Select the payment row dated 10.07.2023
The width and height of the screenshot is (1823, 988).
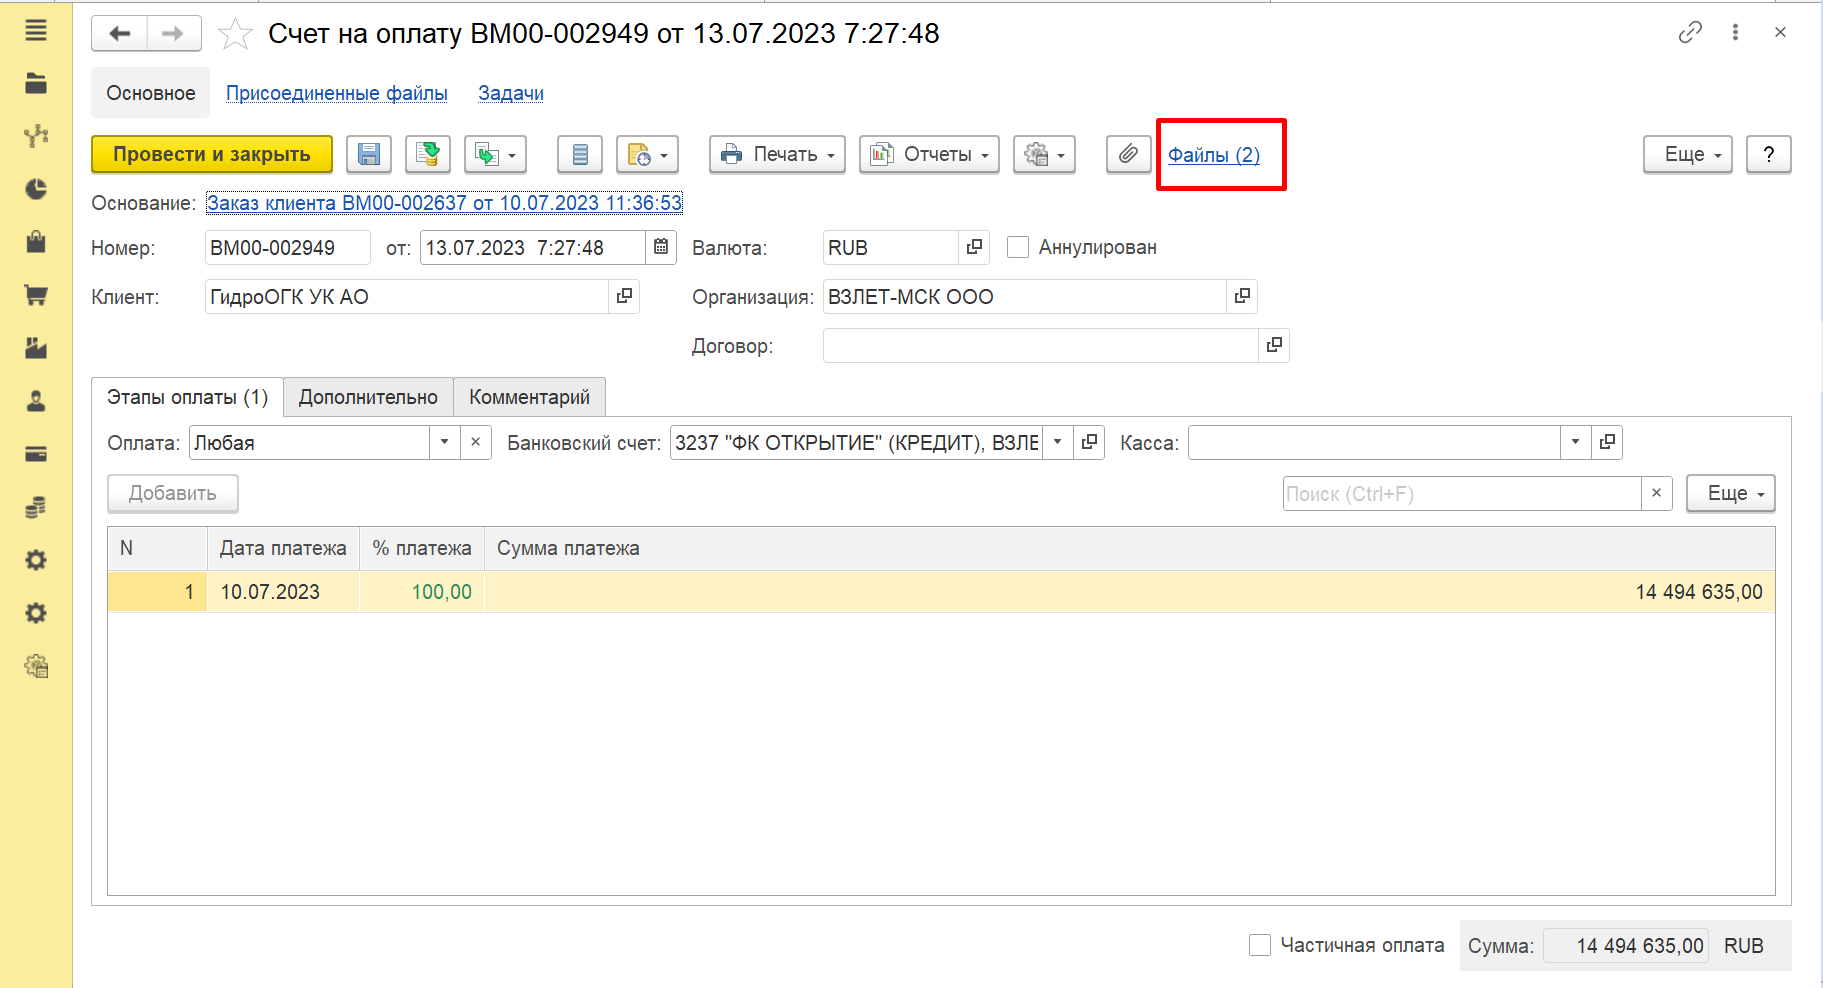point(941,592)
